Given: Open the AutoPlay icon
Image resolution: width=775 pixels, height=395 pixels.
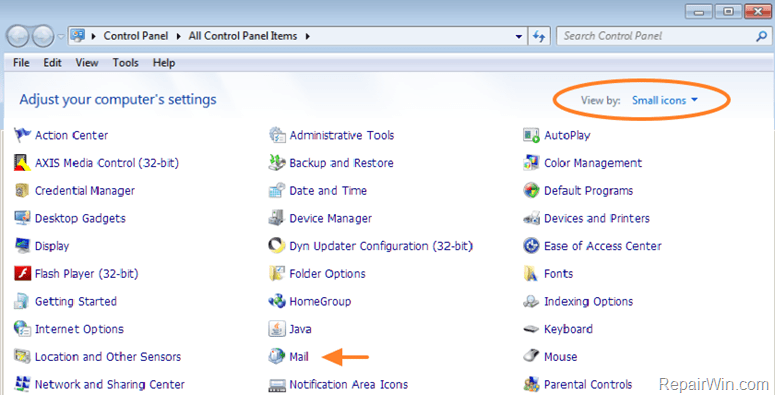Looking at the screenshot, I should (x=531, y=135).
